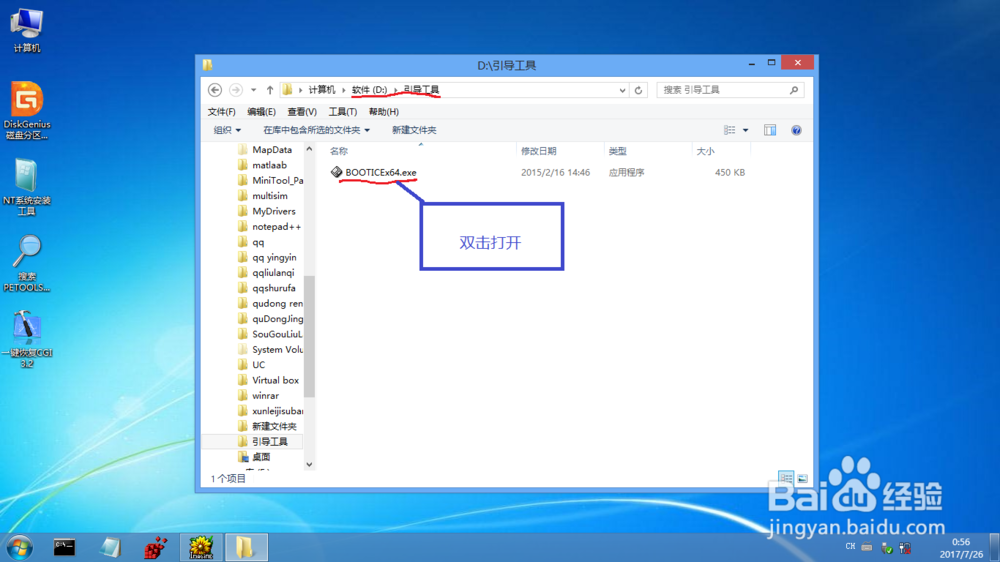This screenshot has width=1000, height=562.
Task: Toggle the preview pane button
Action: click(770, 130)
